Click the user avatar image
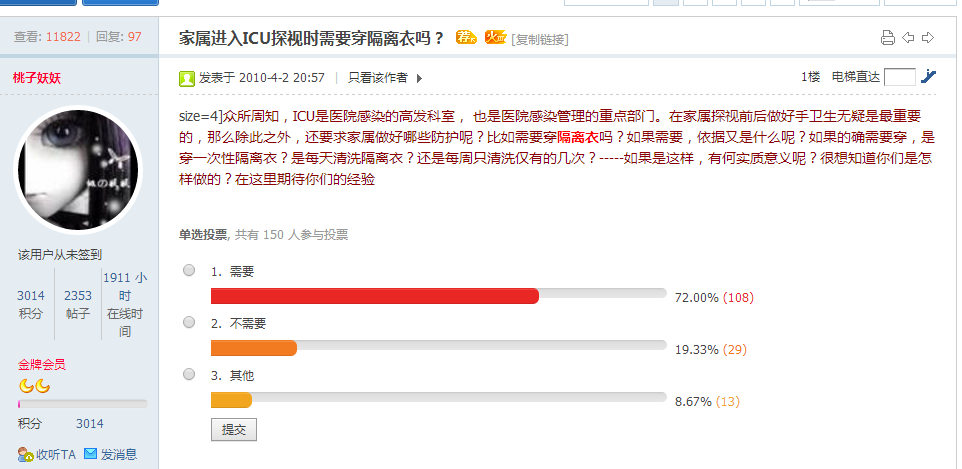The height and width of the screenshot is (469, 962). click(79, 170)
